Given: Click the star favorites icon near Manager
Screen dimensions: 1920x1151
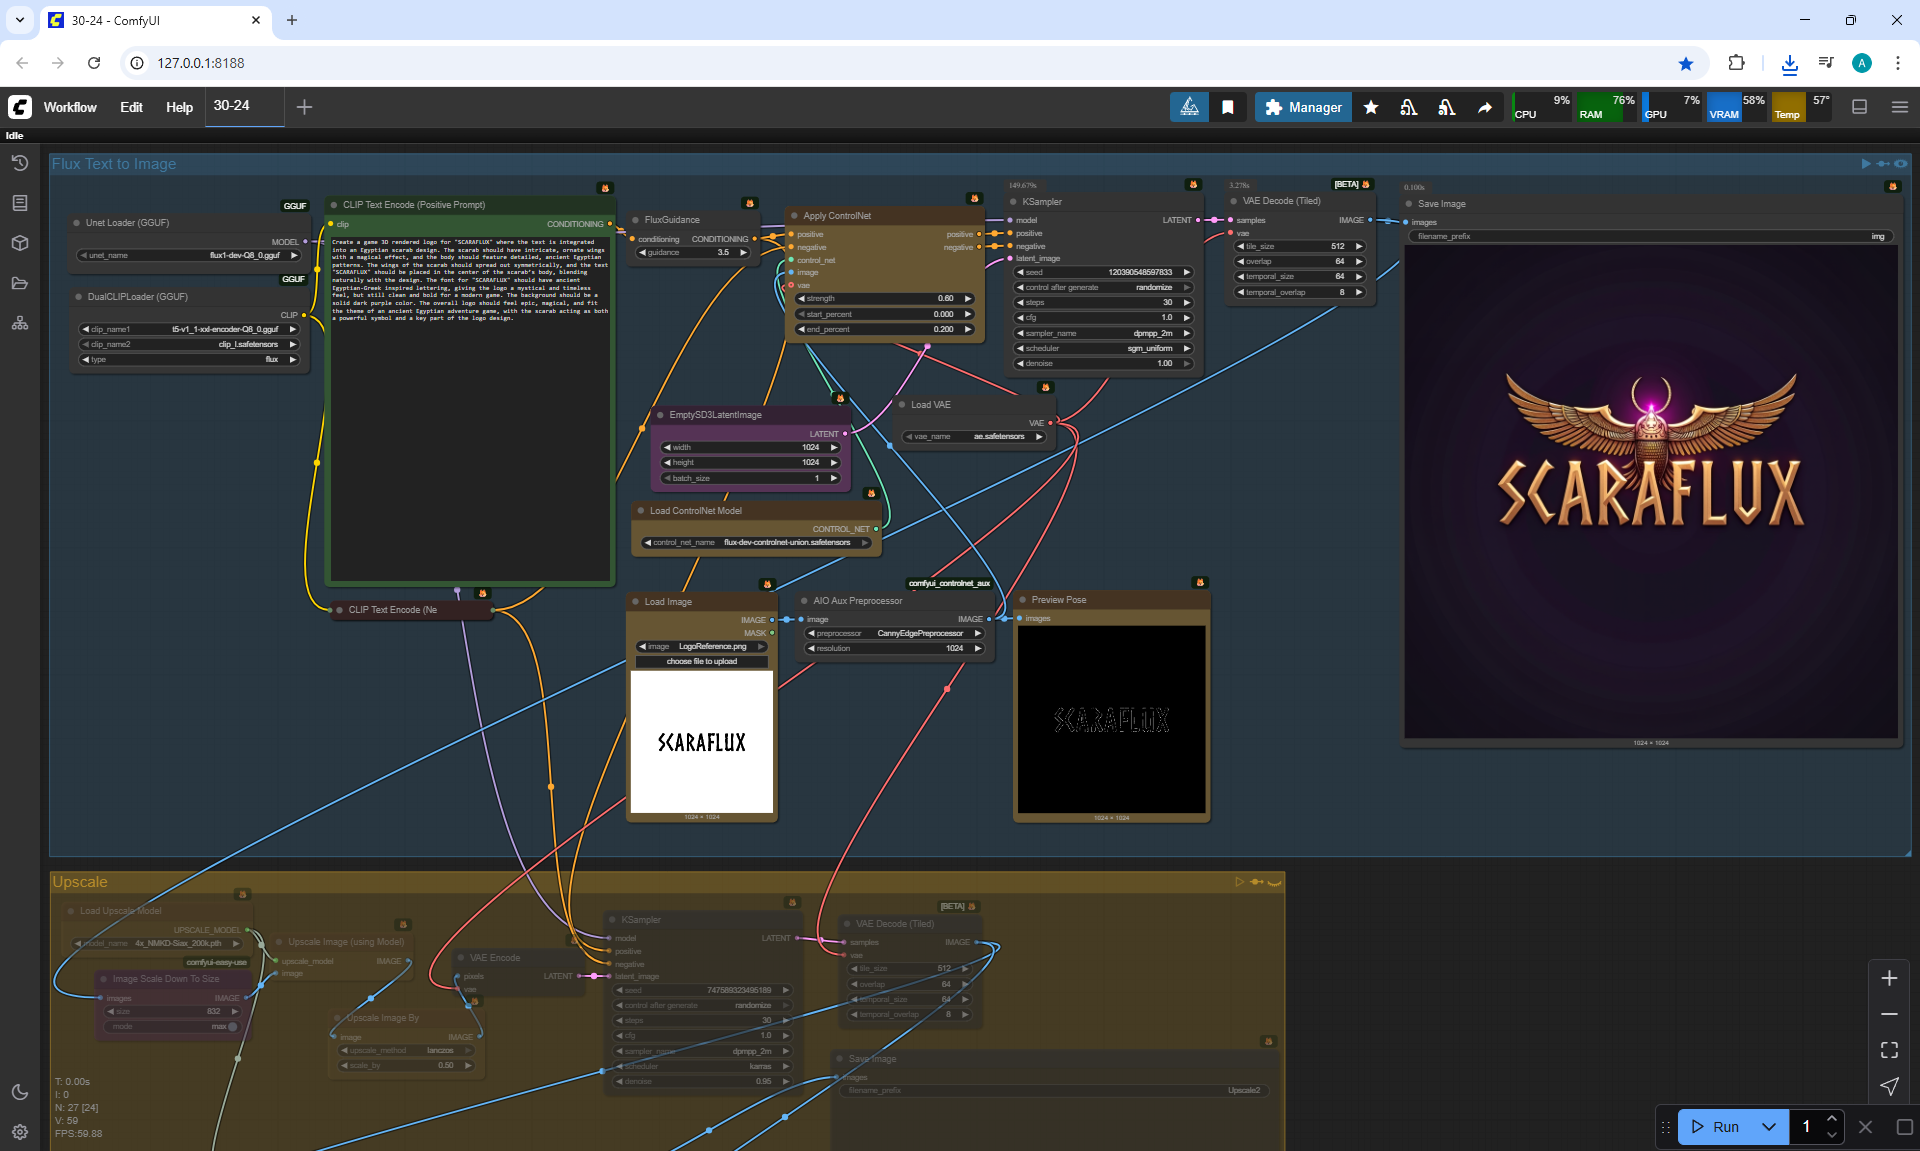Looking at the screenshot, I should (1371, 107).
